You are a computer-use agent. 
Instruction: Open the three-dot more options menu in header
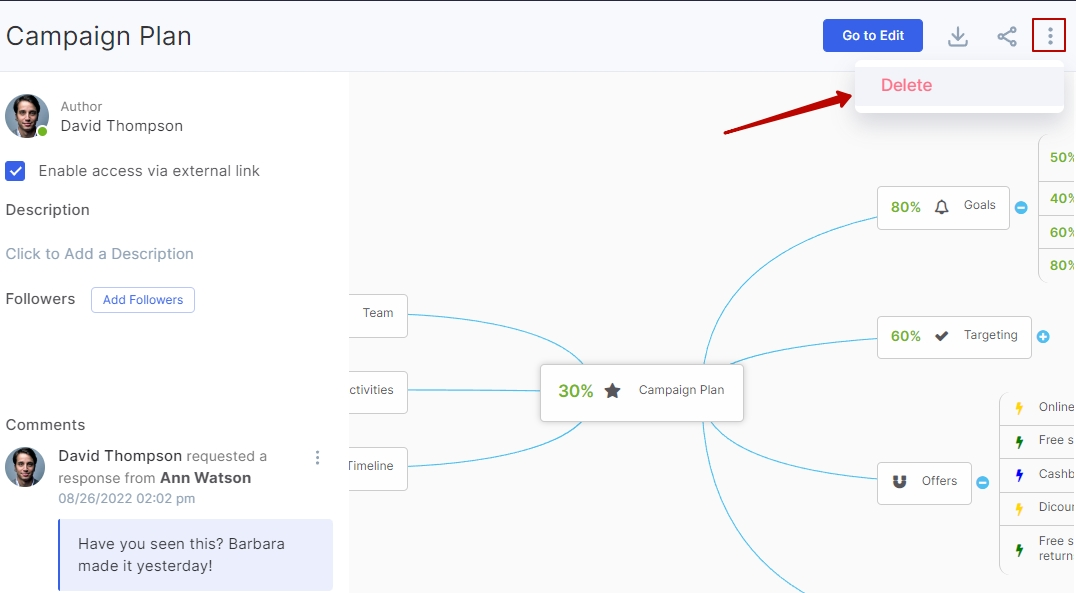[x=1049, y=37]
